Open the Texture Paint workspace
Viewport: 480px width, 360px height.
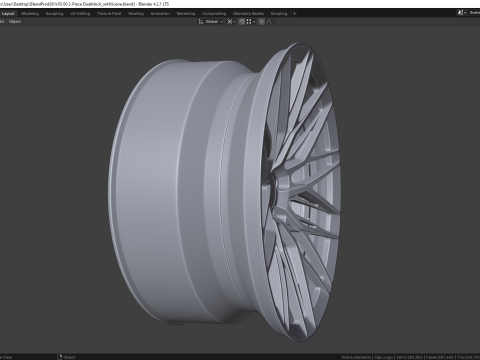tap(109, 14)
